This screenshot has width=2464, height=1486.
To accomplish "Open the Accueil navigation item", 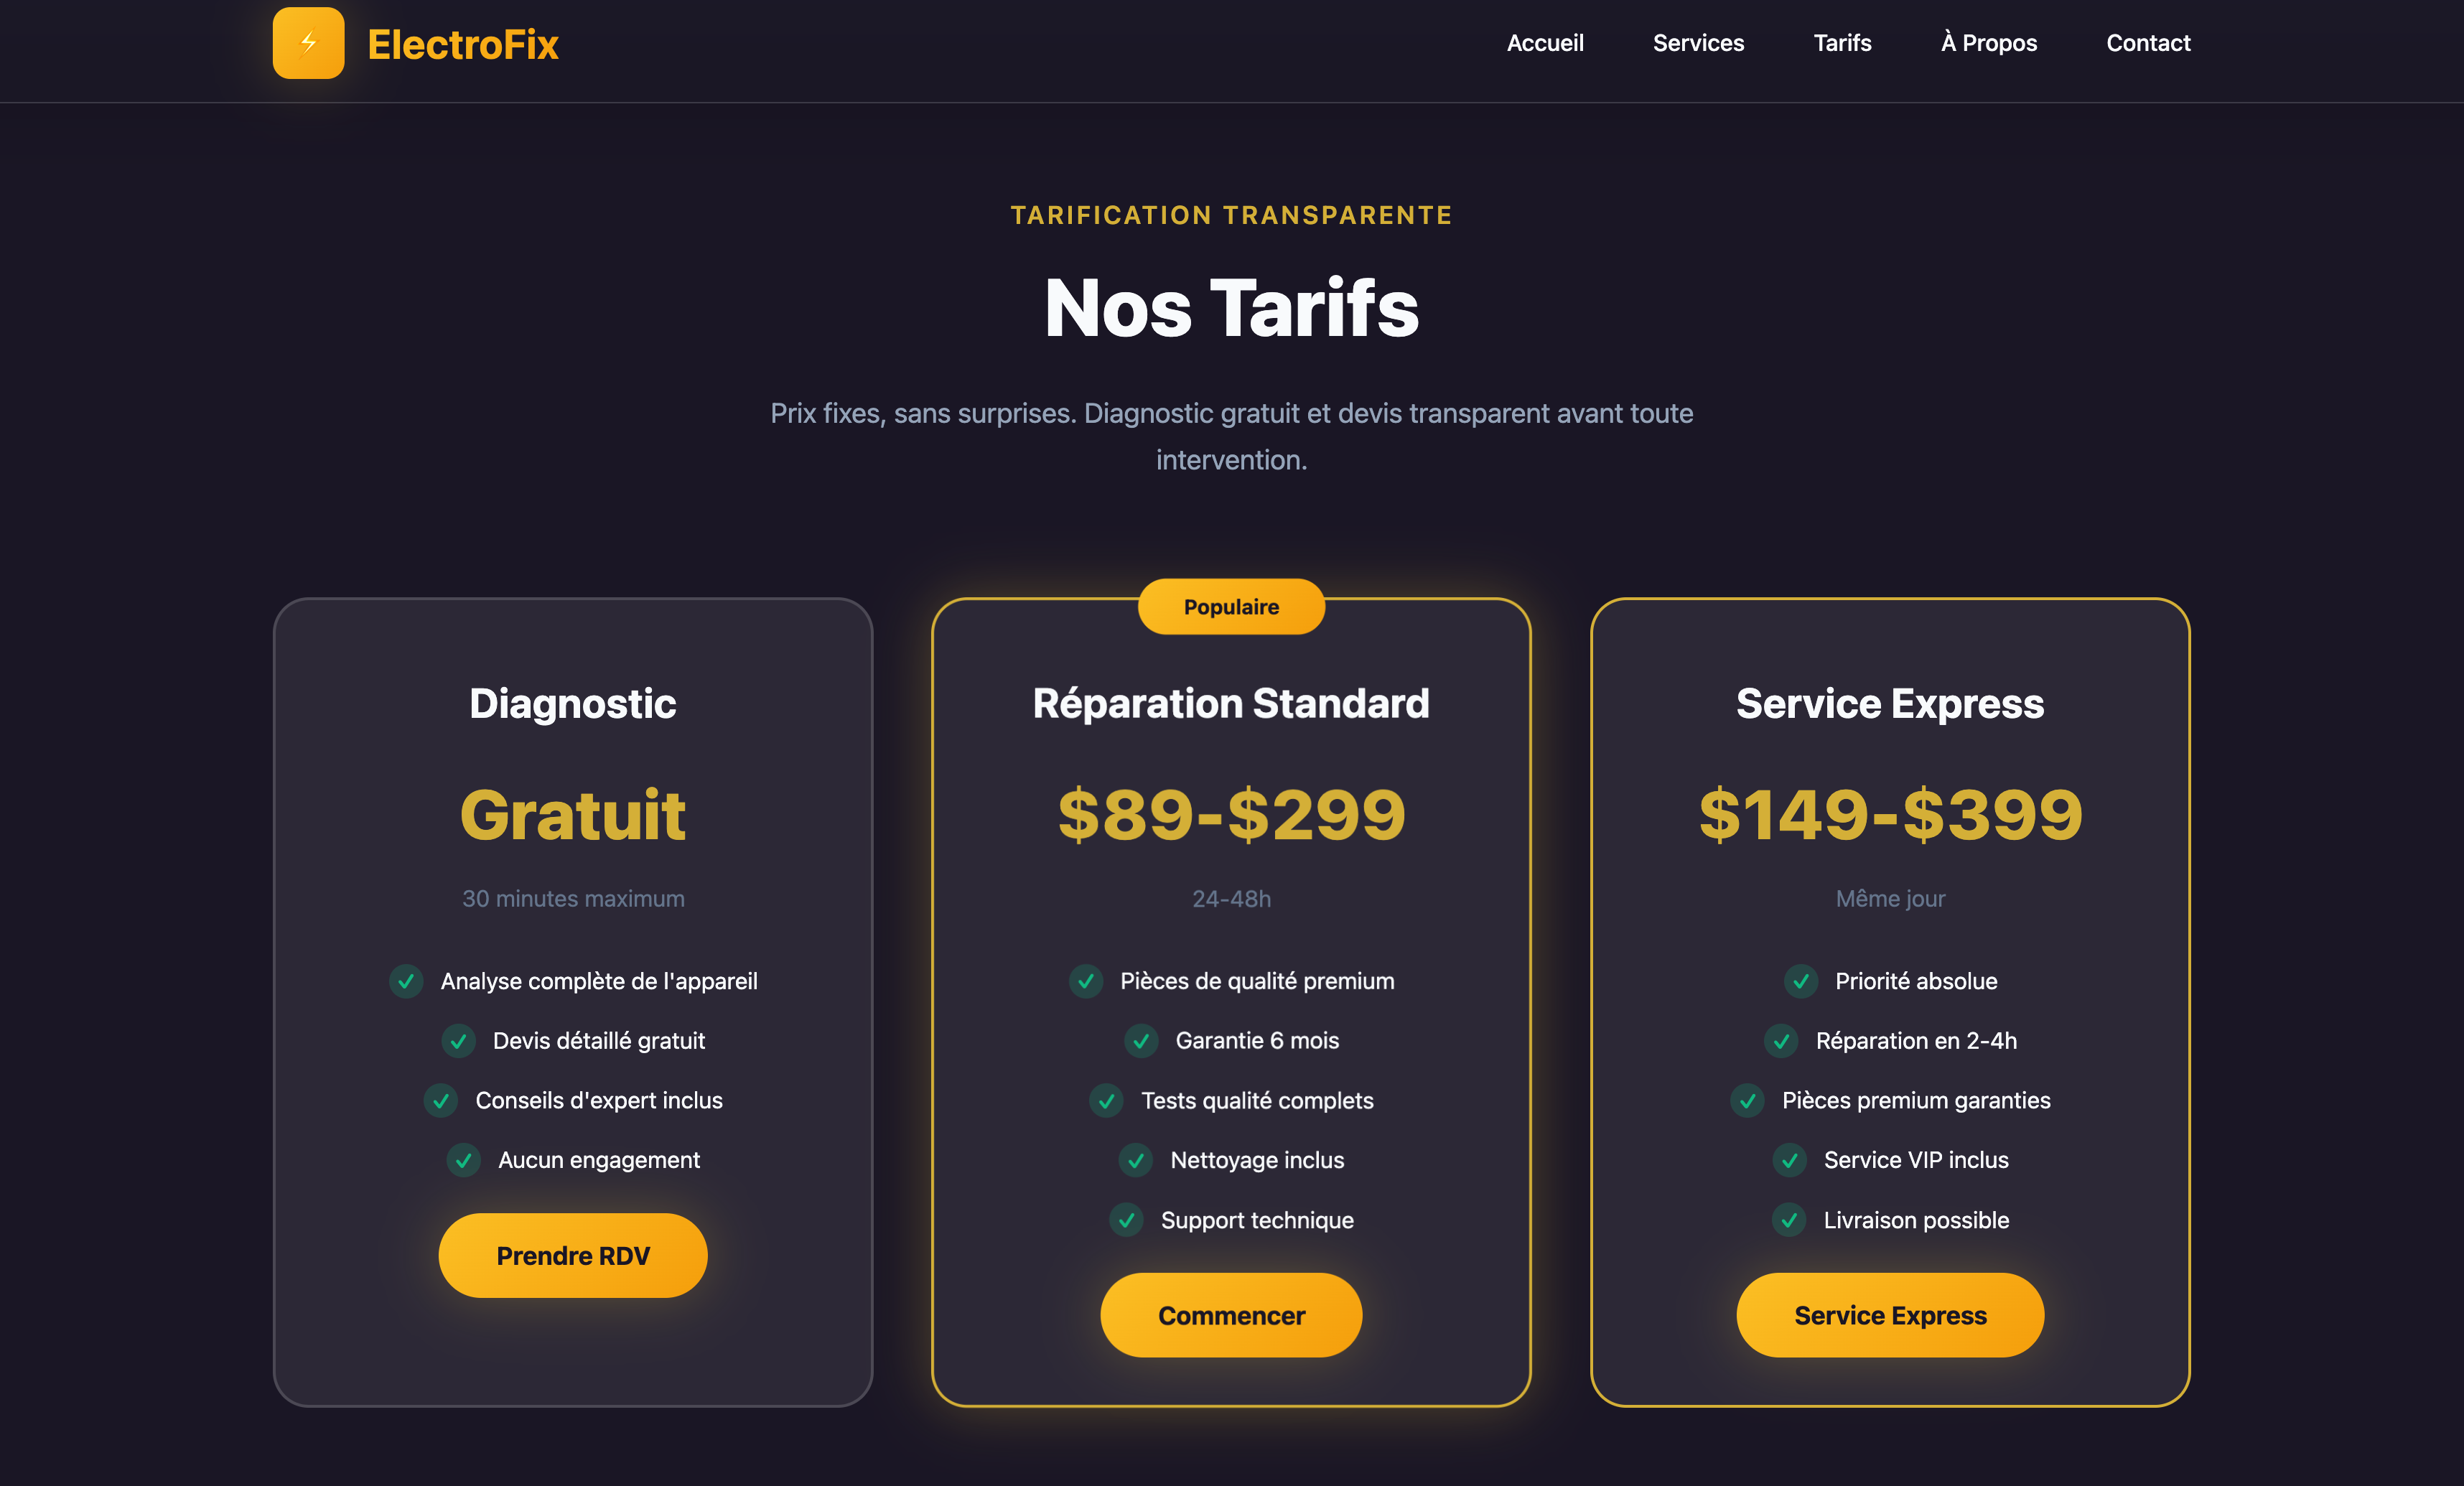I will click(1545, 43).
